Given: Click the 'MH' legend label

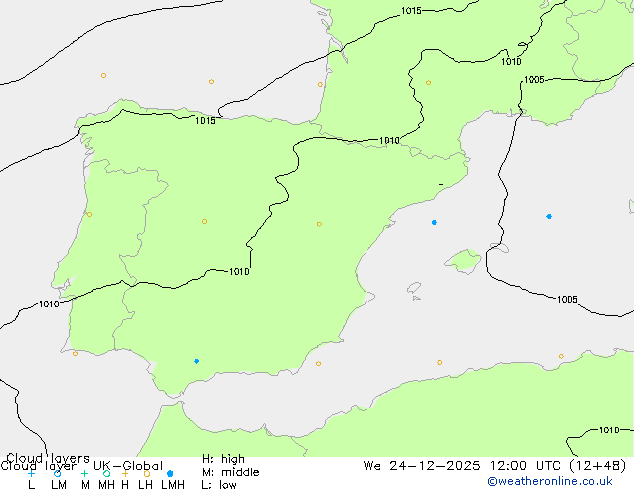Looking at the screenshot, I should 106,485.
